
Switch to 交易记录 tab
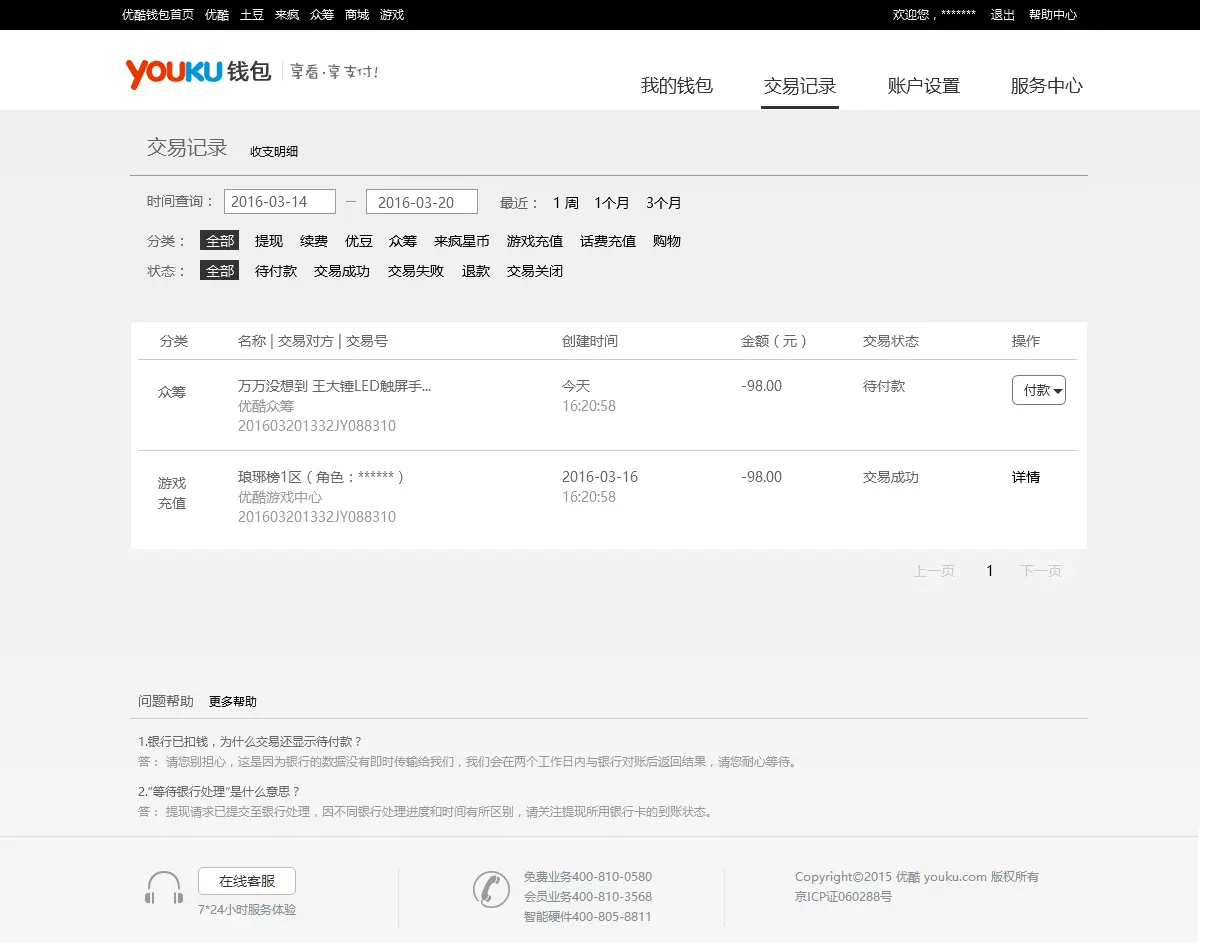pyautogui.click(x=800, y=86)
